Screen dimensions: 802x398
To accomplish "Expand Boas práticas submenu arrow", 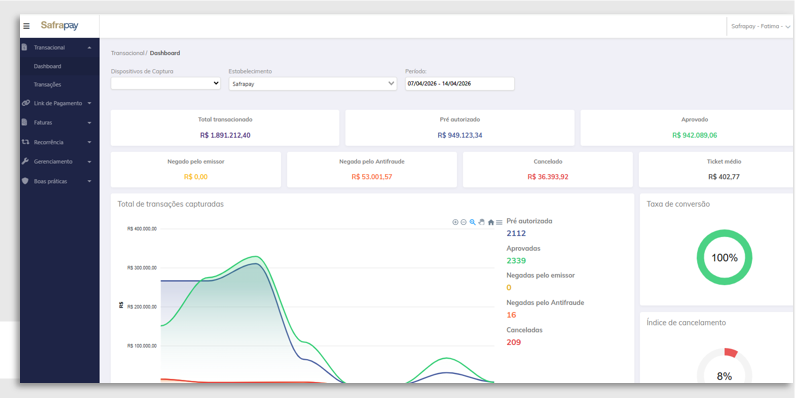I will click(x=90, y=181).
